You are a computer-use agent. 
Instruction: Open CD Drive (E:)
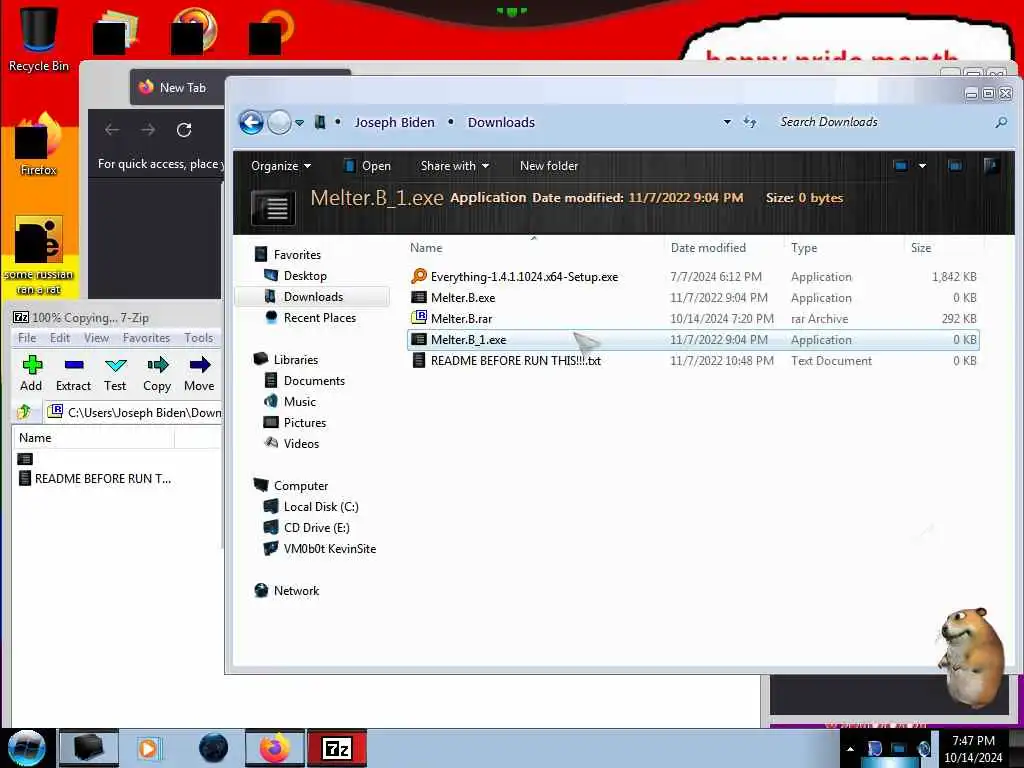(x=317, y=528)
